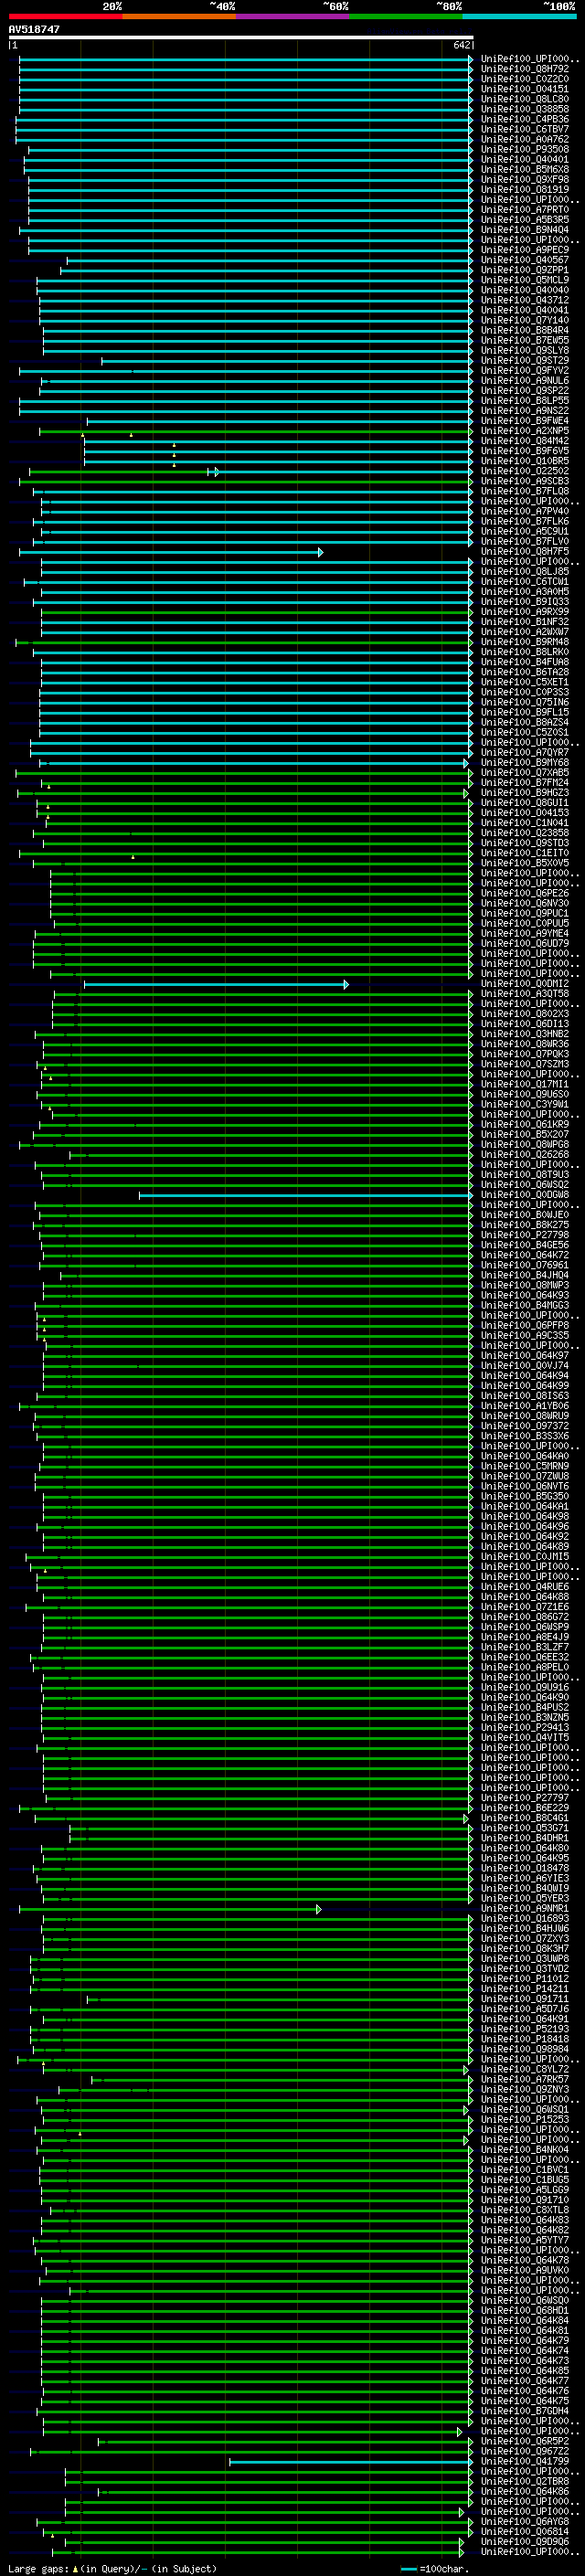The image size is (585, 2576).
Task: Select UniRef100_Q17MI1 hit
Action: 525,1084
